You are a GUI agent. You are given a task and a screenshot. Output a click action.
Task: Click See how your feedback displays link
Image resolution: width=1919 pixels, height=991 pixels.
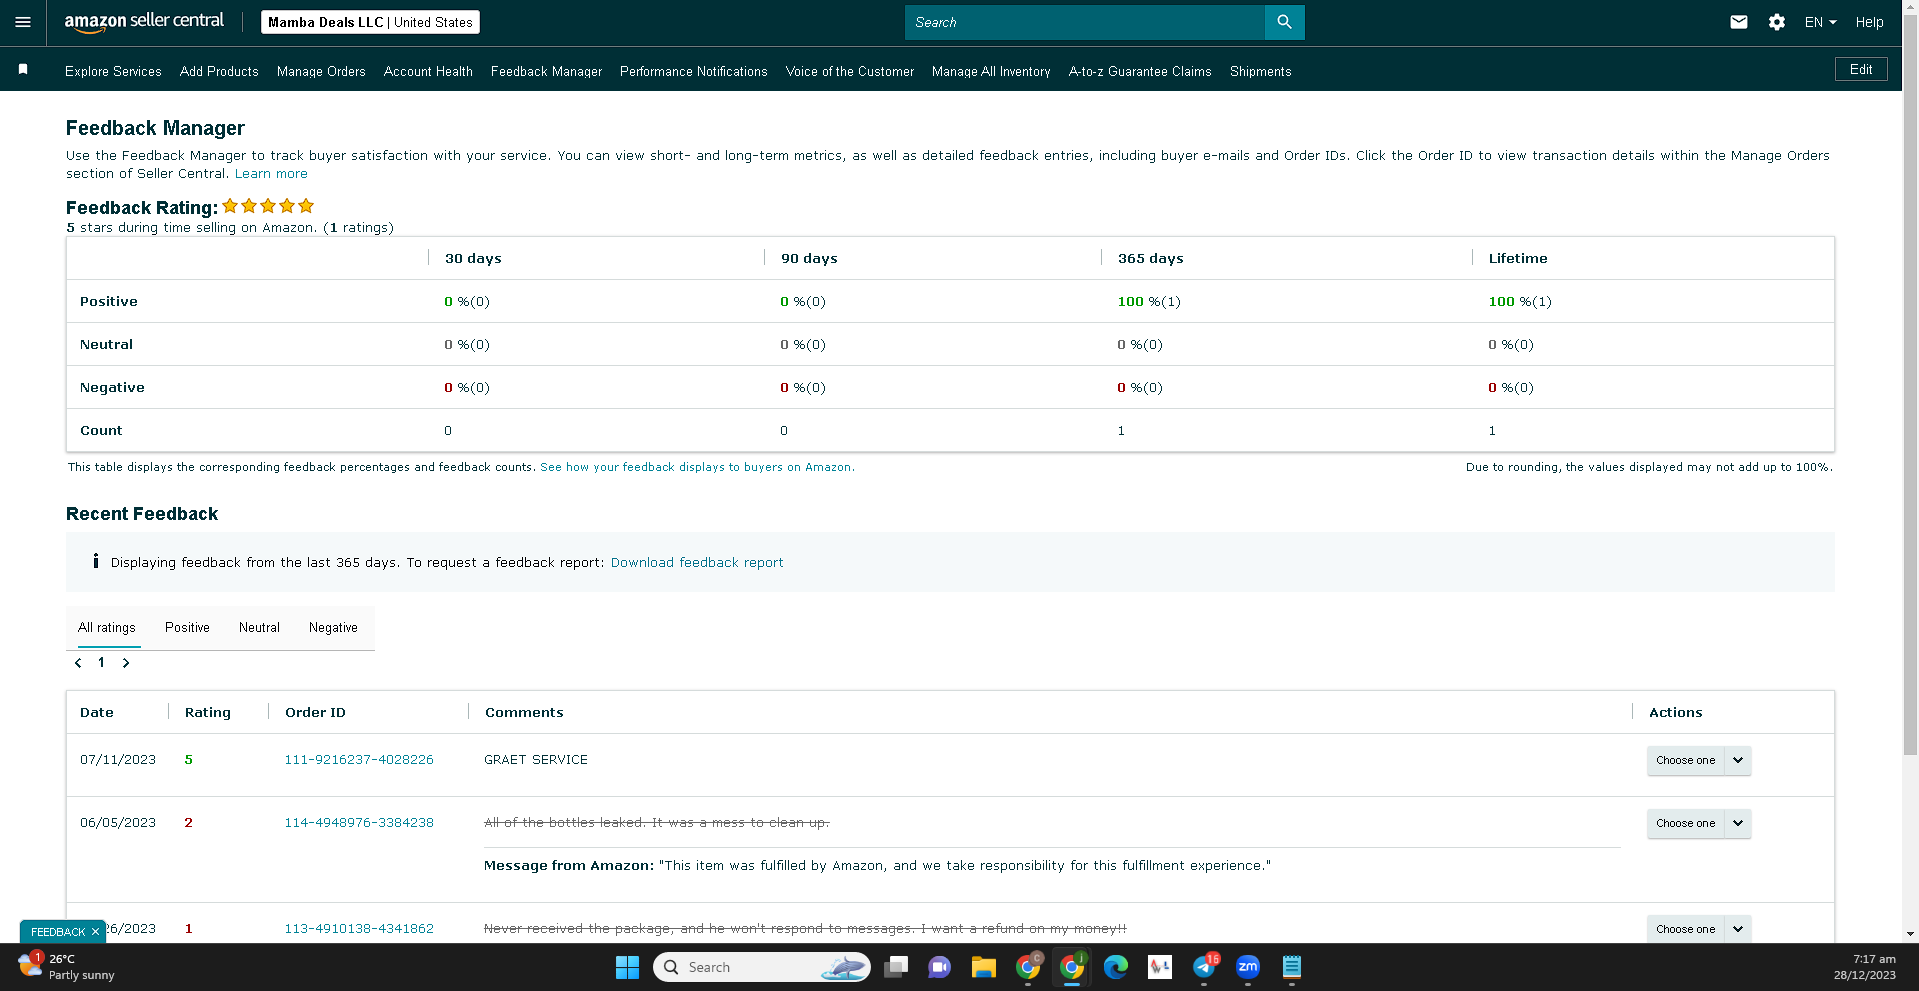tap(696, 467)
